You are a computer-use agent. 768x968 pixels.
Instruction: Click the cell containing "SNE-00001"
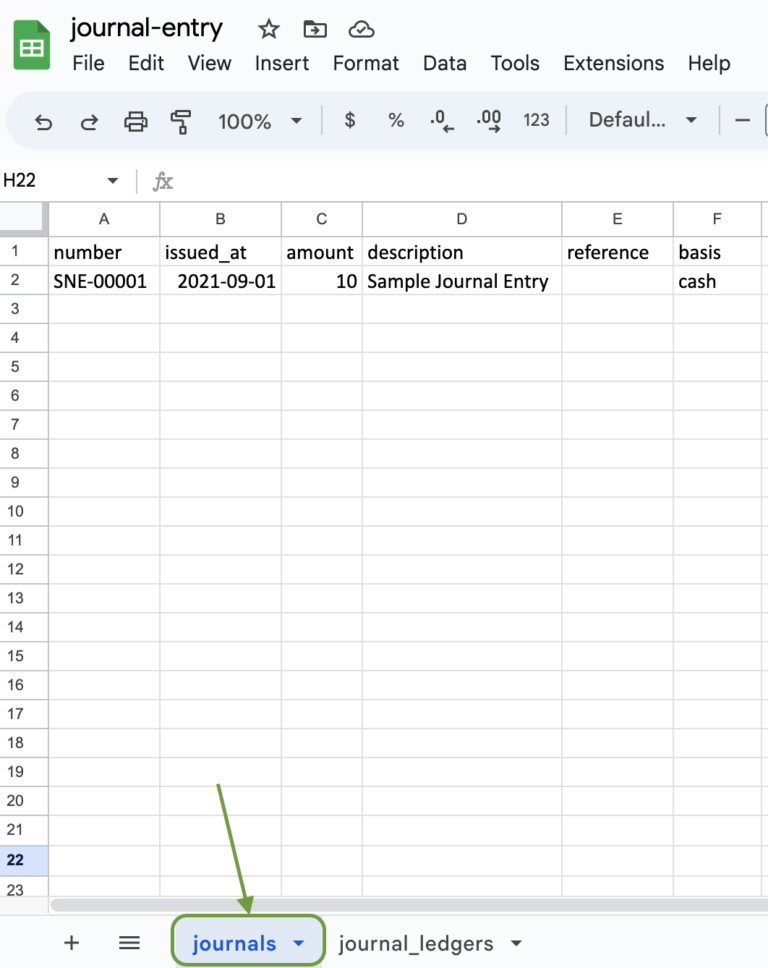point(104,280)
